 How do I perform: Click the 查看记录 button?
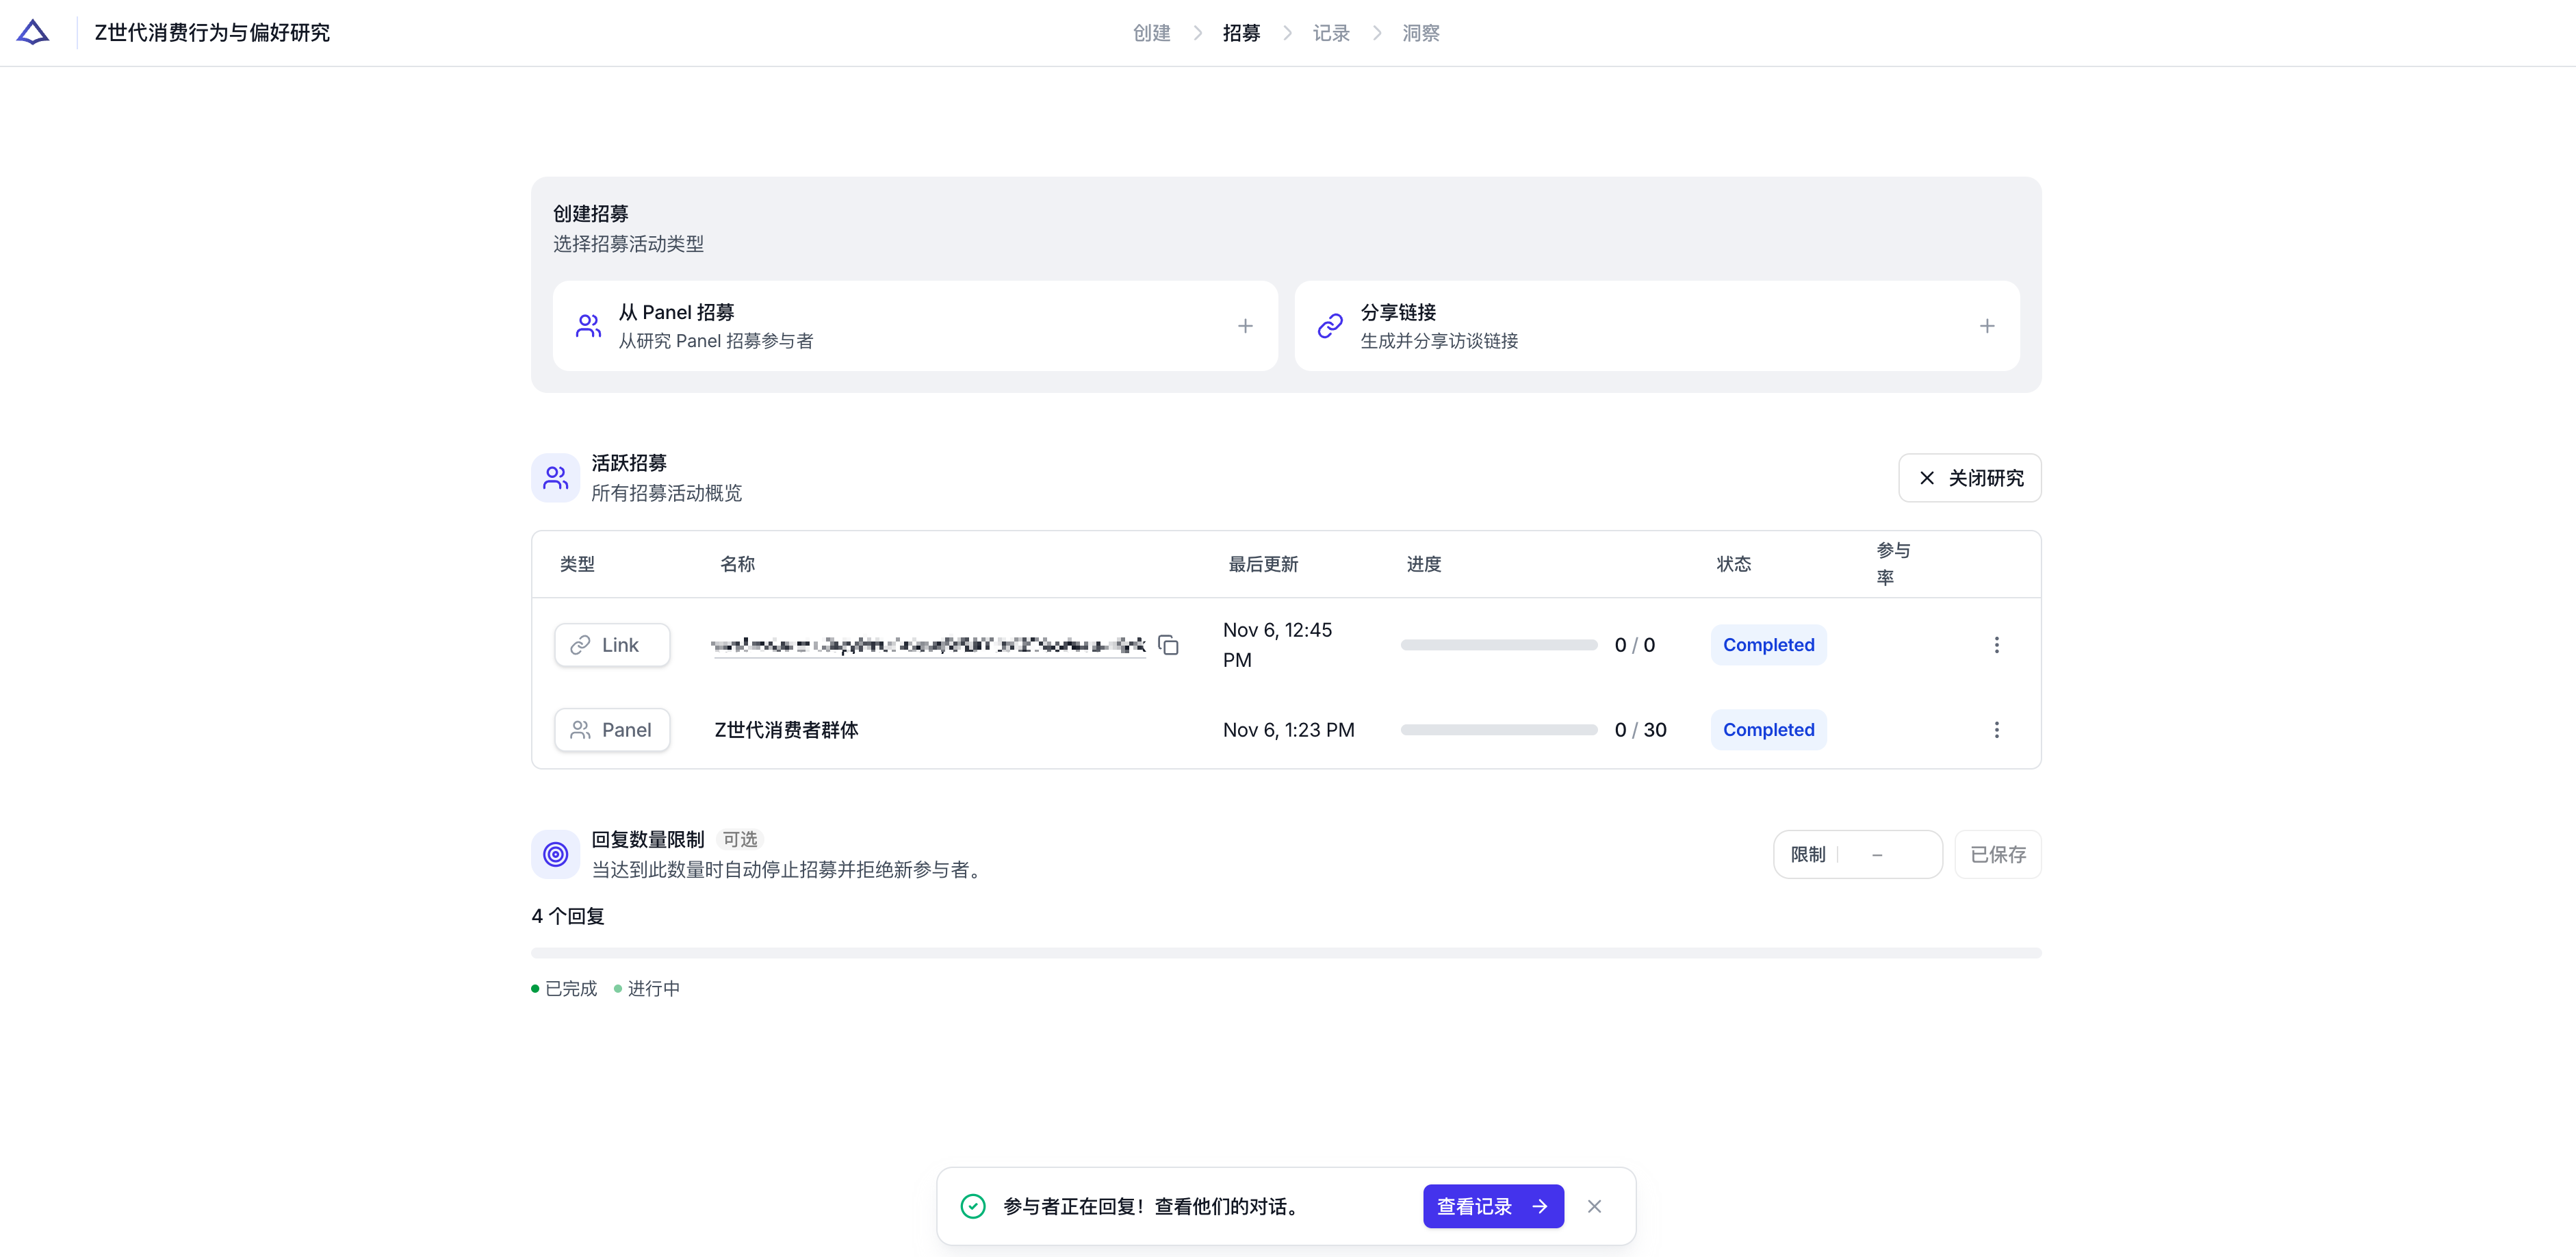pos(1493,1206)
